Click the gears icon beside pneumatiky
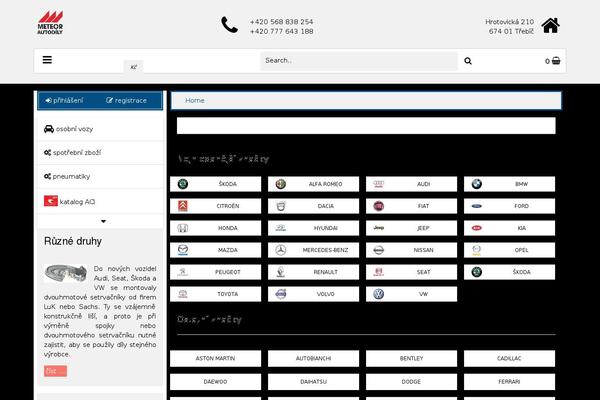The height and width of the screenshot is (400, 600). tap(47, 176)
